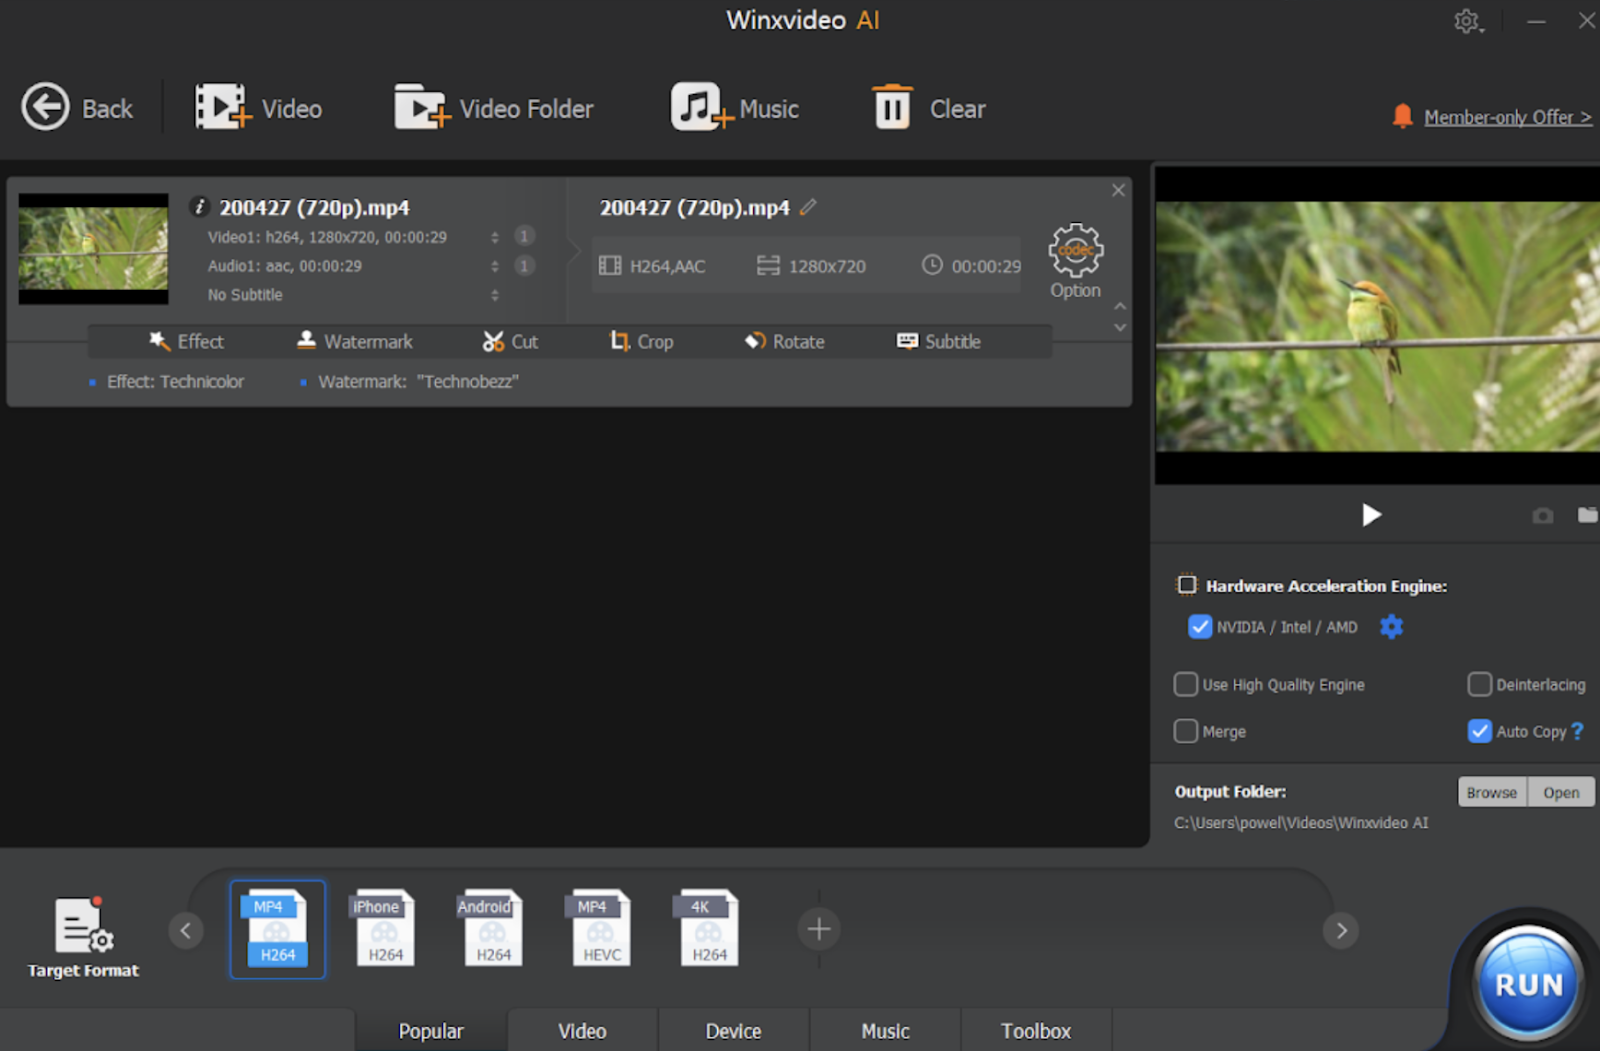Image resolution: width=1600 pixels, height=1051 pixels.
Task: Play the preview video
Action: [1371, 515]
